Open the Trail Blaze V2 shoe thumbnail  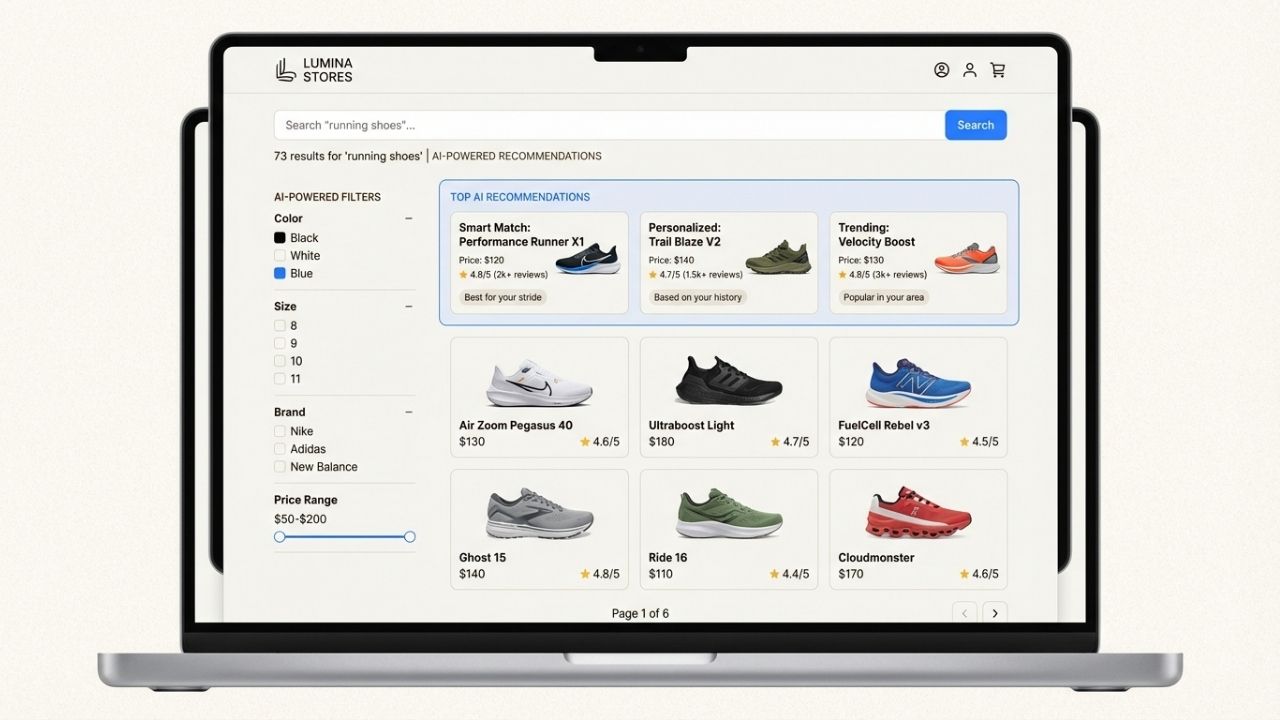tap(779, 258)
